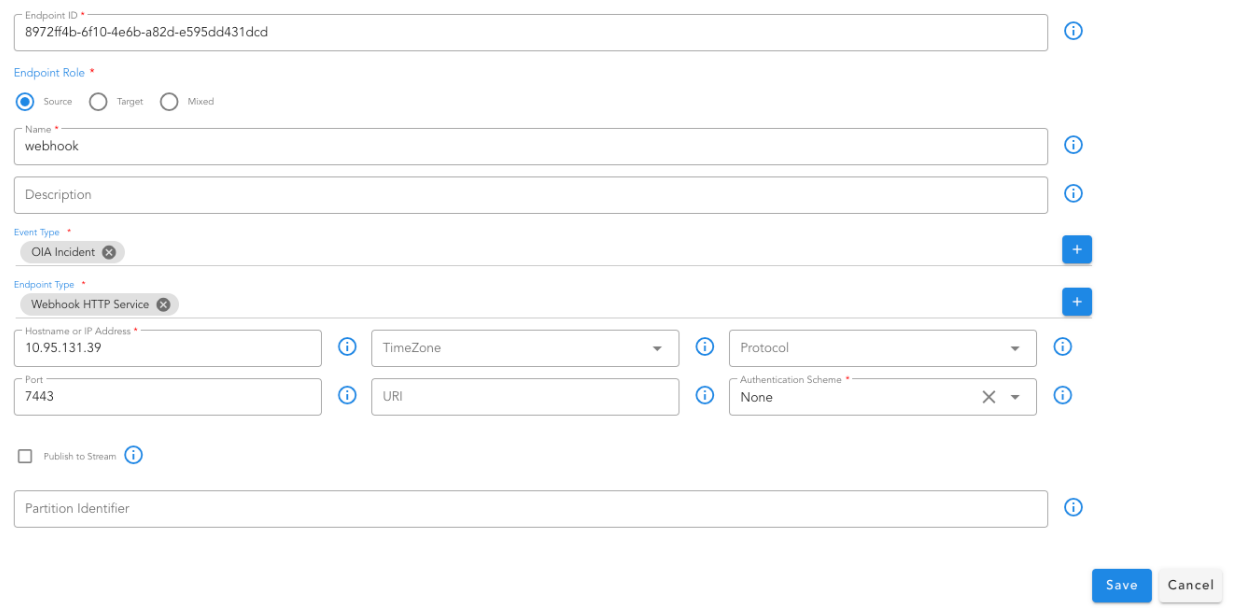Image resolution: width=1235 pixels, height=616 pixels.
Task: Cancel the endpoint form
Action: point(1190,585)
